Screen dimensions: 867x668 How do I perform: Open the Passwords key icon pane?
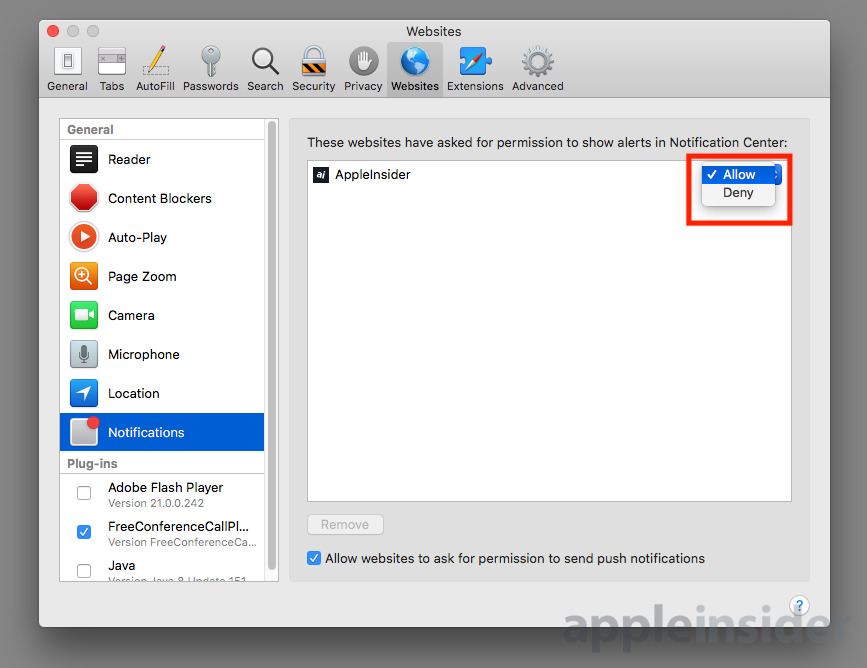pos(211,70)
